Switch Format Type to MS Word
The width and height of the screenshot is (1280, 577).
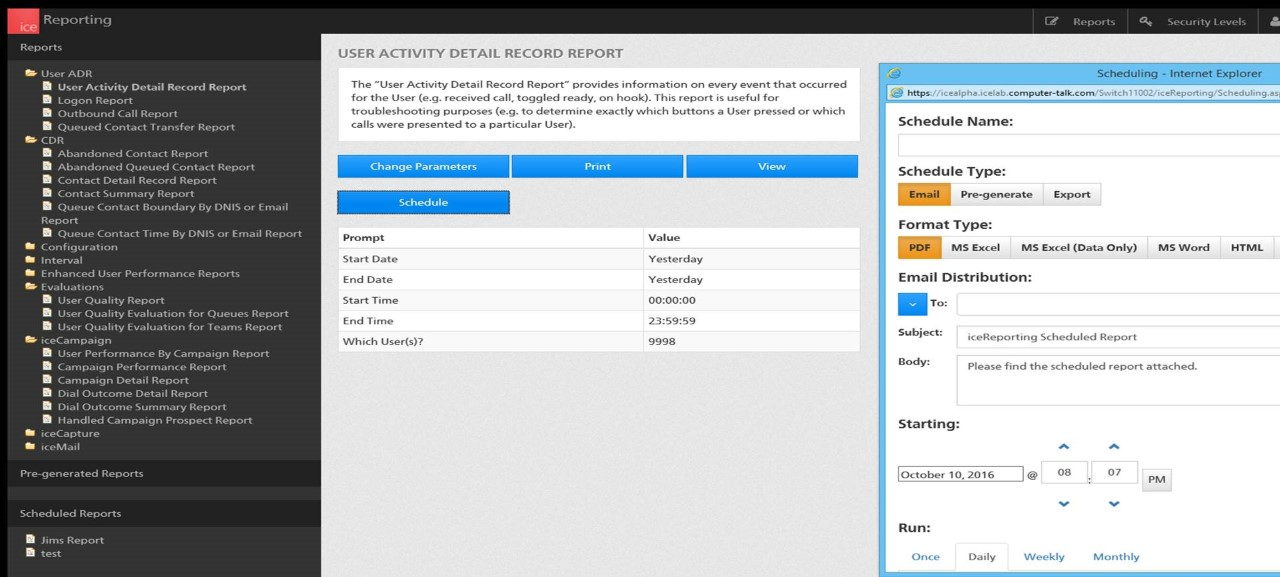[x=1183, y=247]
